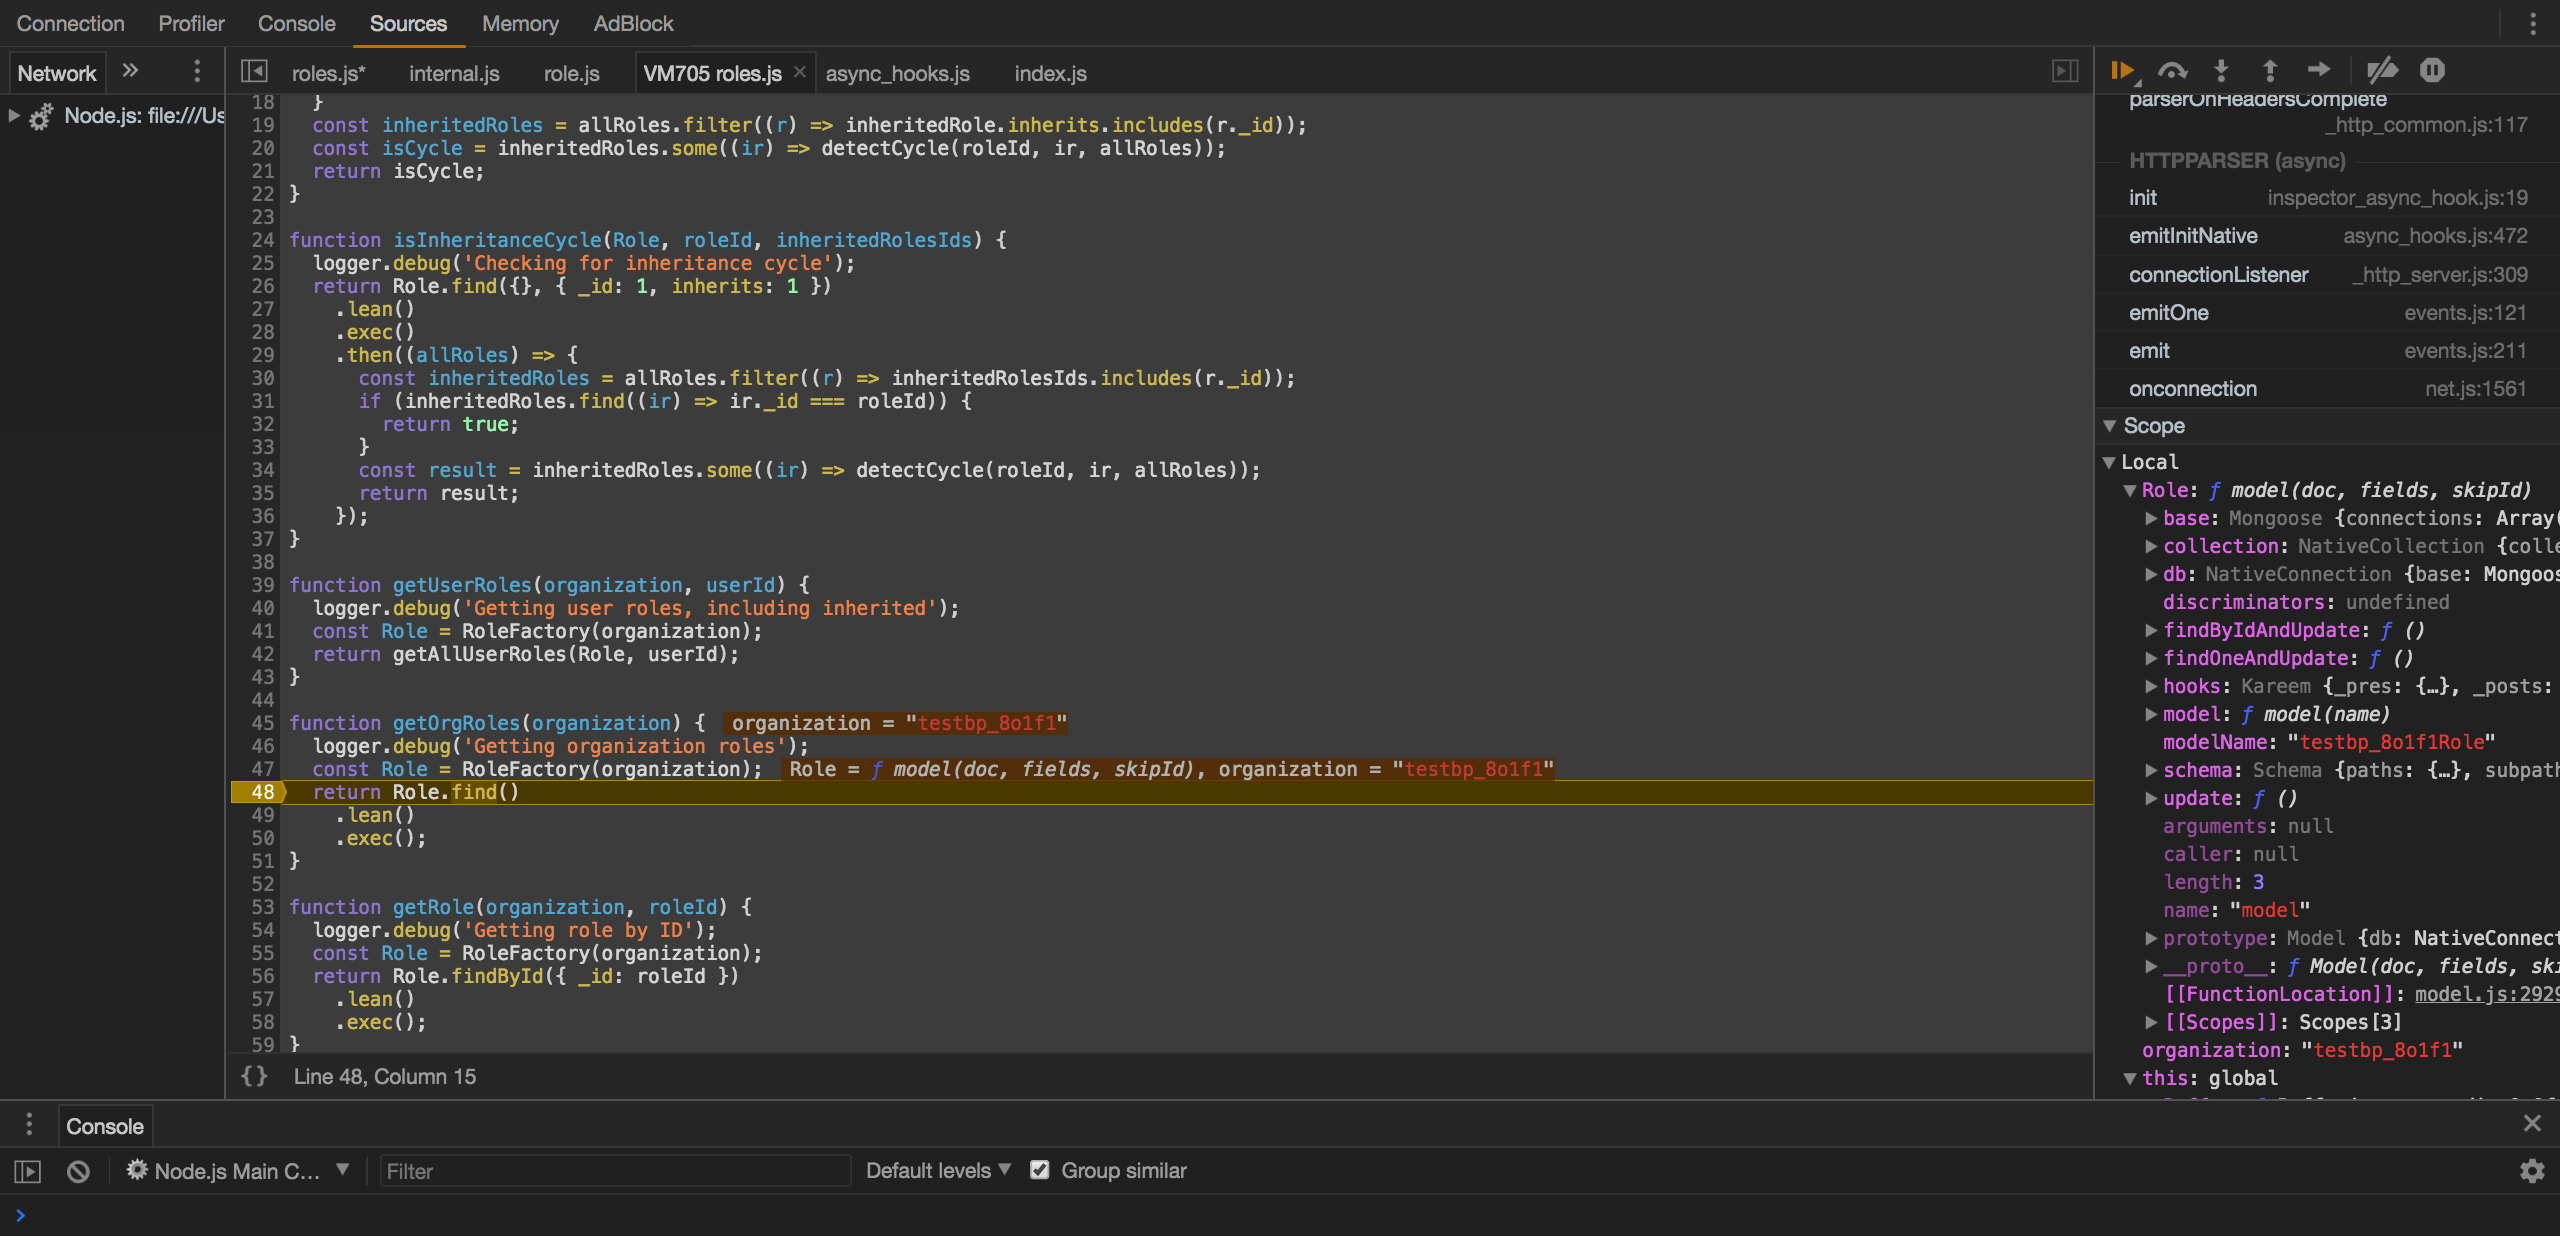Collapse the Scope section
2560x1236 pixels.
pos(2110,426)
